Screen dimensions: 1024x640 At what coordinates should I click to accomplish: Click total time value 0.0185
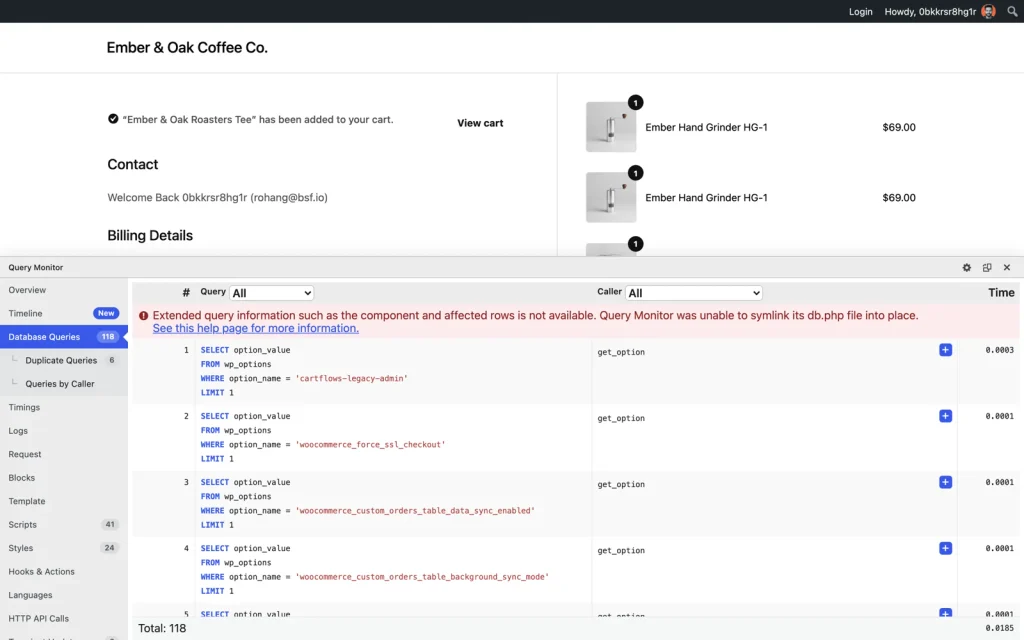[1000, 628]
